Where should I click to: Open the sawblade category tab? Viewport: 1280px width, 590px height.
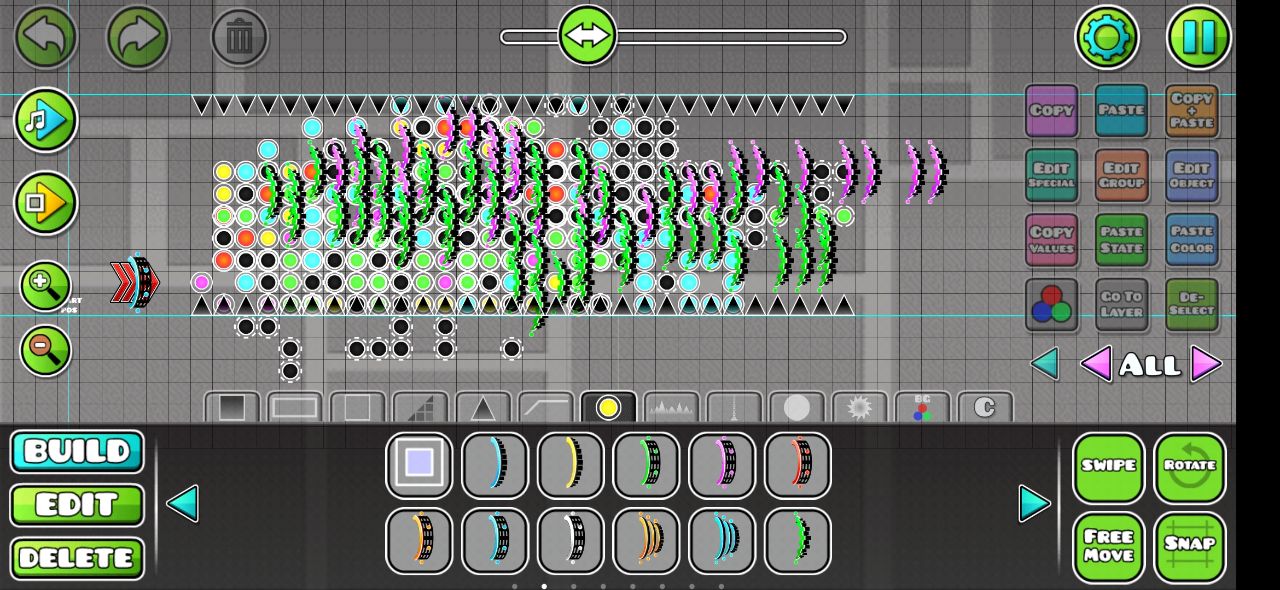click(x=859, y=407)
